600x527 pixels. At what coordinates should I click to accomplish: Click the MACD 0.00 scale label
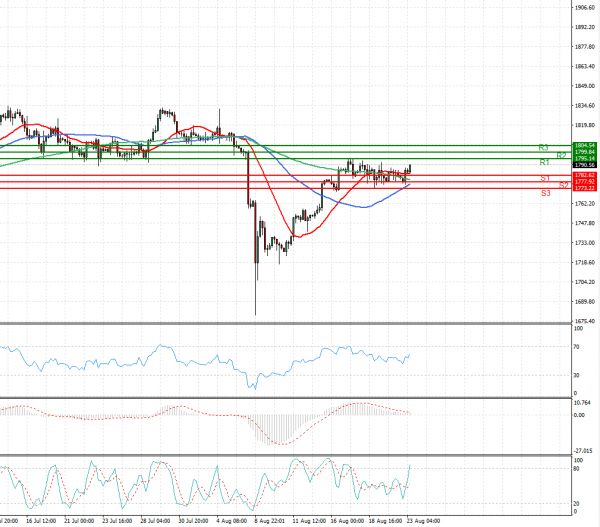point(579,415)
